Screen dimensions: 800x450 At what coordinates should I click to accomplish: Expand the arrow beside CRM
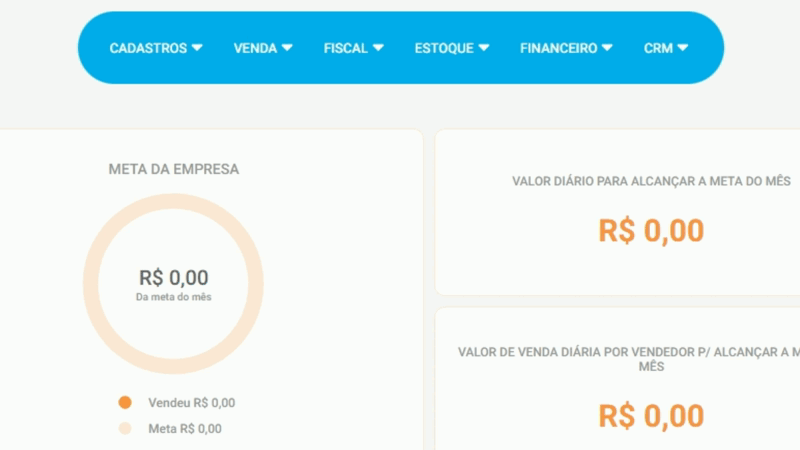683,47
